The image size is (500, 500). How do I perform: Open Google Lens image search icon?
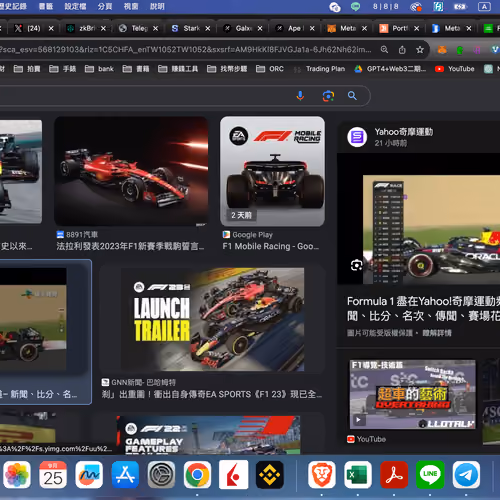(328, 96)
